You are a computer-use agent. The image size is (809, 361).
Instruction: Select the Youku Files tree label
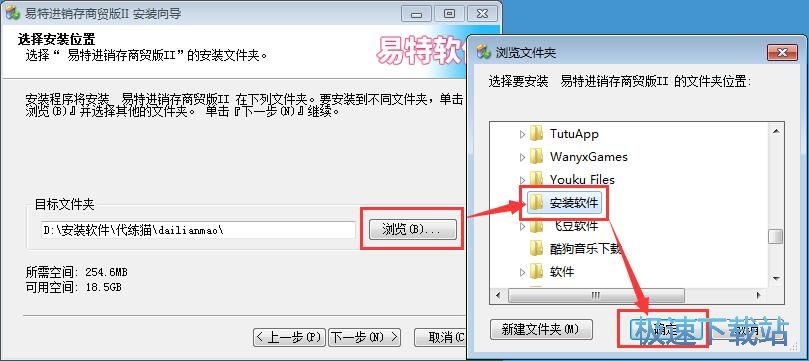(x=582, y=179)
